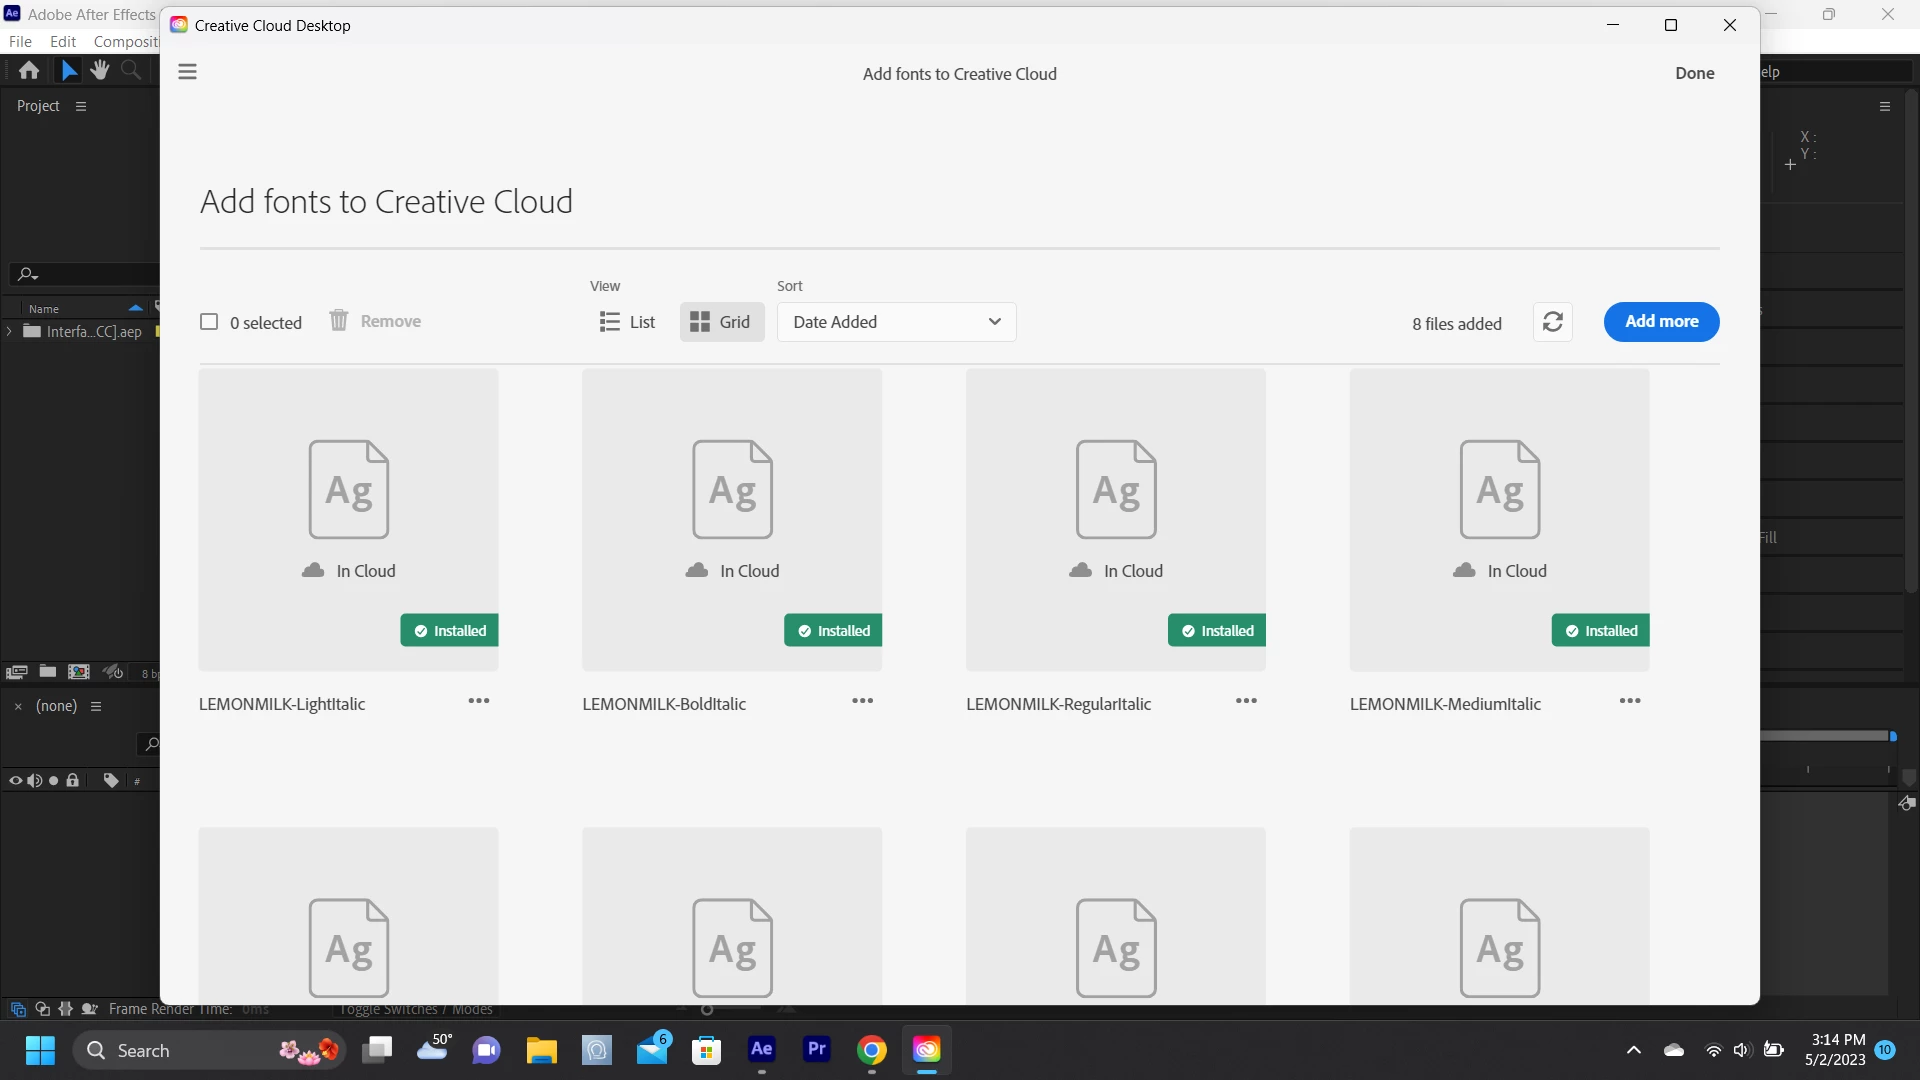
Task: Open Premiere Pro from the taskbar
Action: tap(817, 1049)
